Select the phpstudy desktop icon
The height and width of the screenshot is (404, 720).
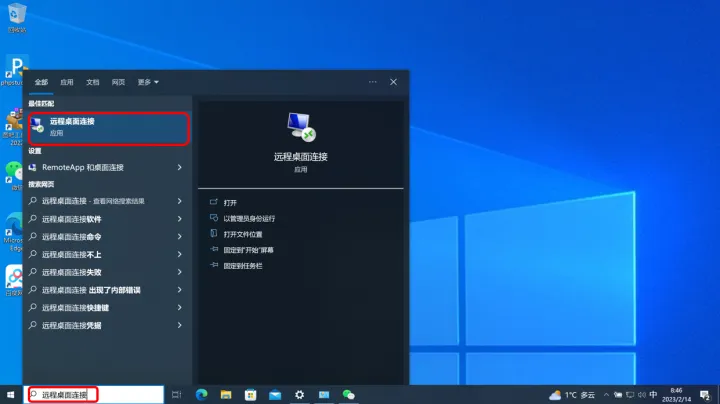pyautogui.click(x=15, y=70)
